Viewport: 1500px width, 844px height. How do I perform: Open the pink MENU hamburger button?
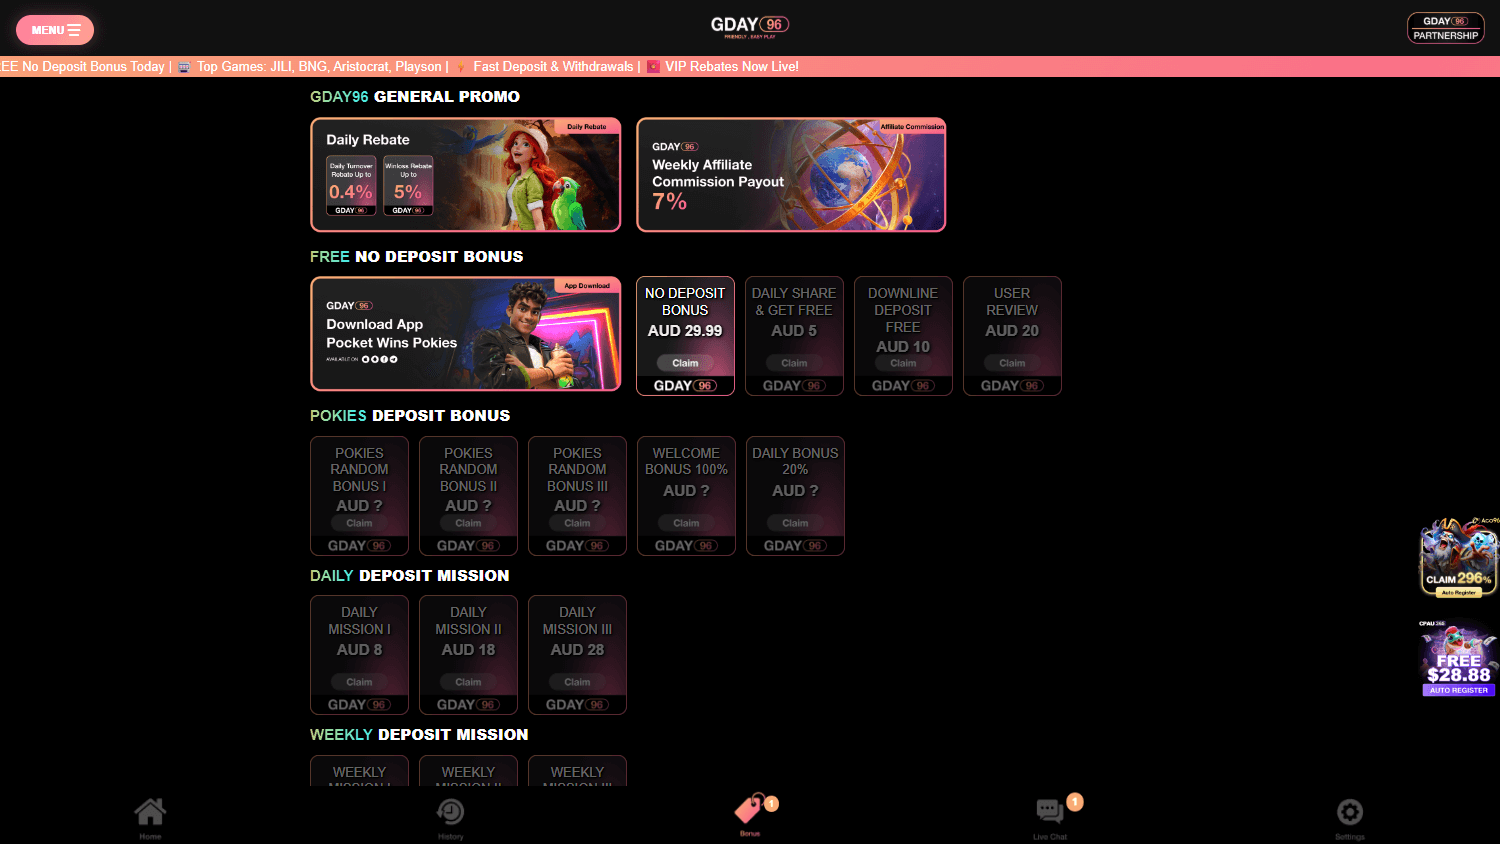[x=55, y=30]
